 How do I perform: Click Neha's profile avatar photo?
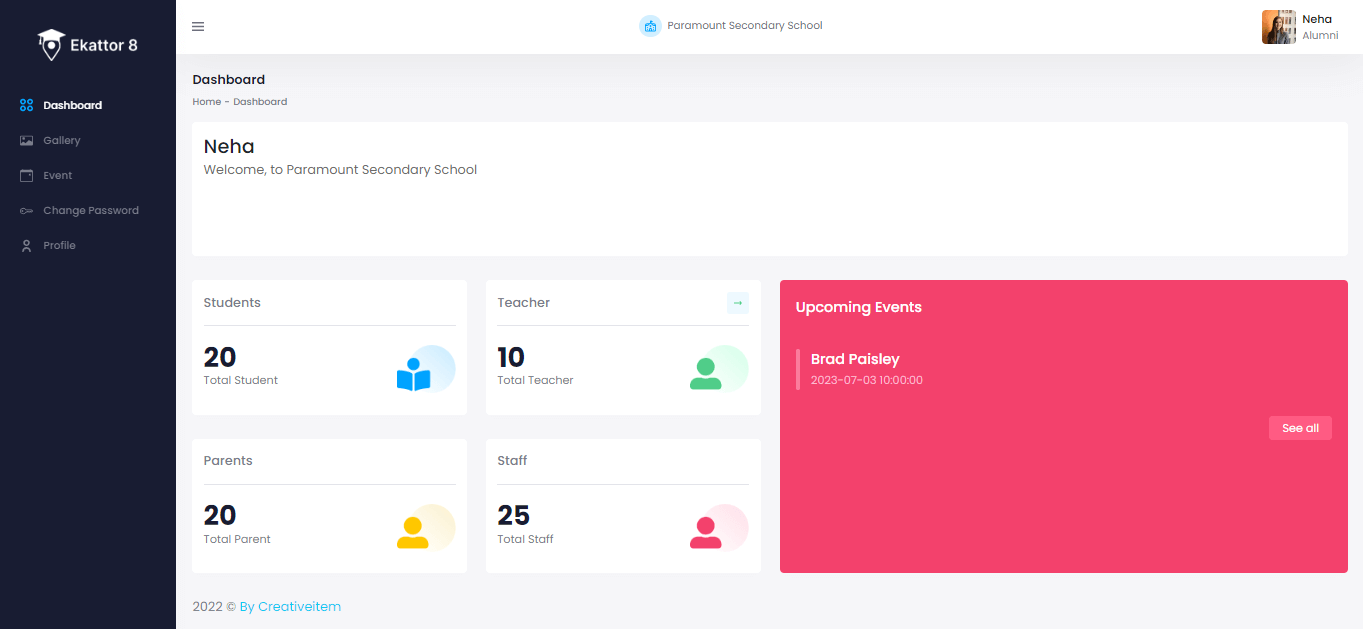coord(1278,27)
